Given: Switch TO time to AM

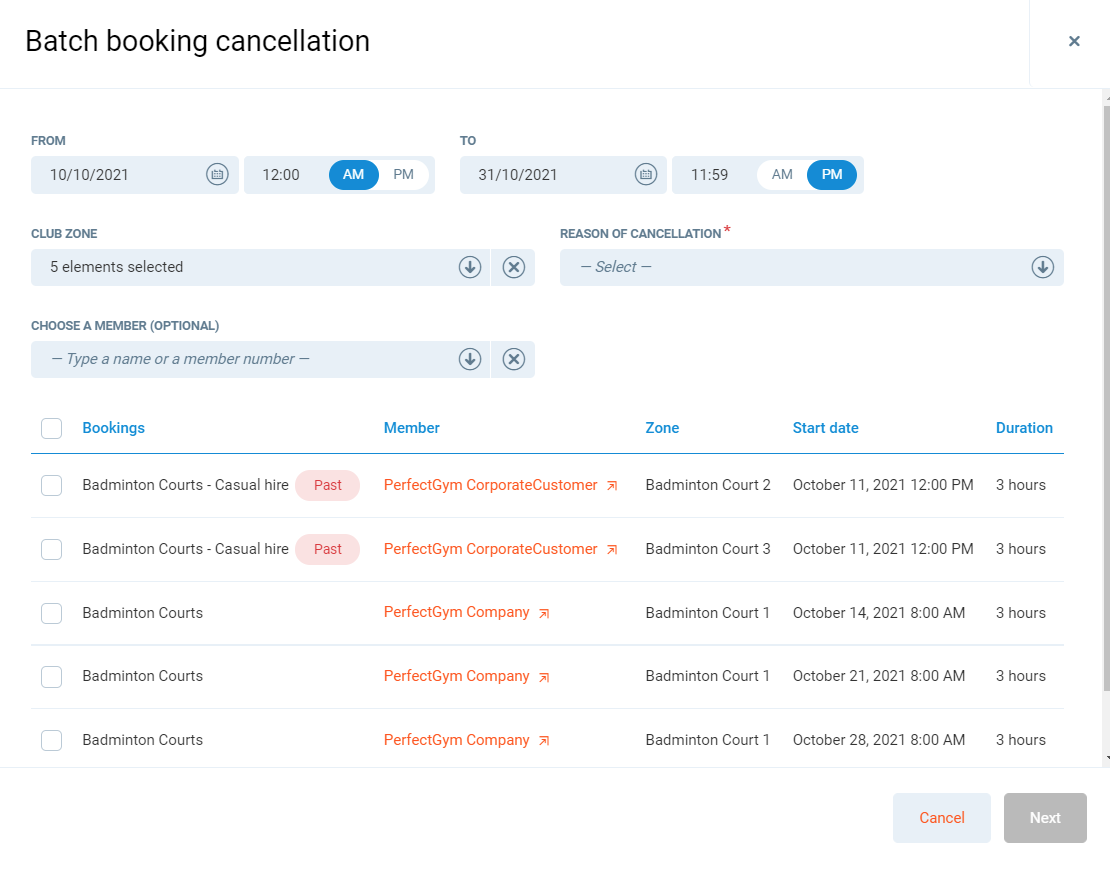Looking at the screenshot, I should [782, 175].
